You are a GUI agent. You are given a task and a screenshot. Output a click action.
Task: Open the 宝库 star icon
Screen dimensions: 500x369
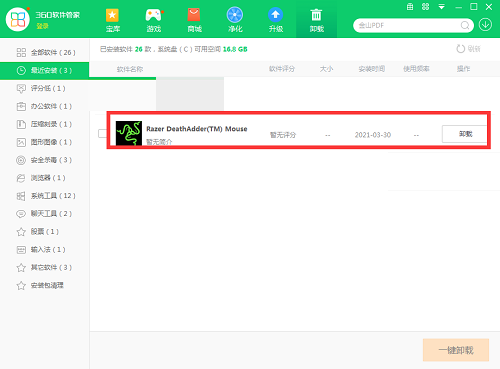point(113,16)
